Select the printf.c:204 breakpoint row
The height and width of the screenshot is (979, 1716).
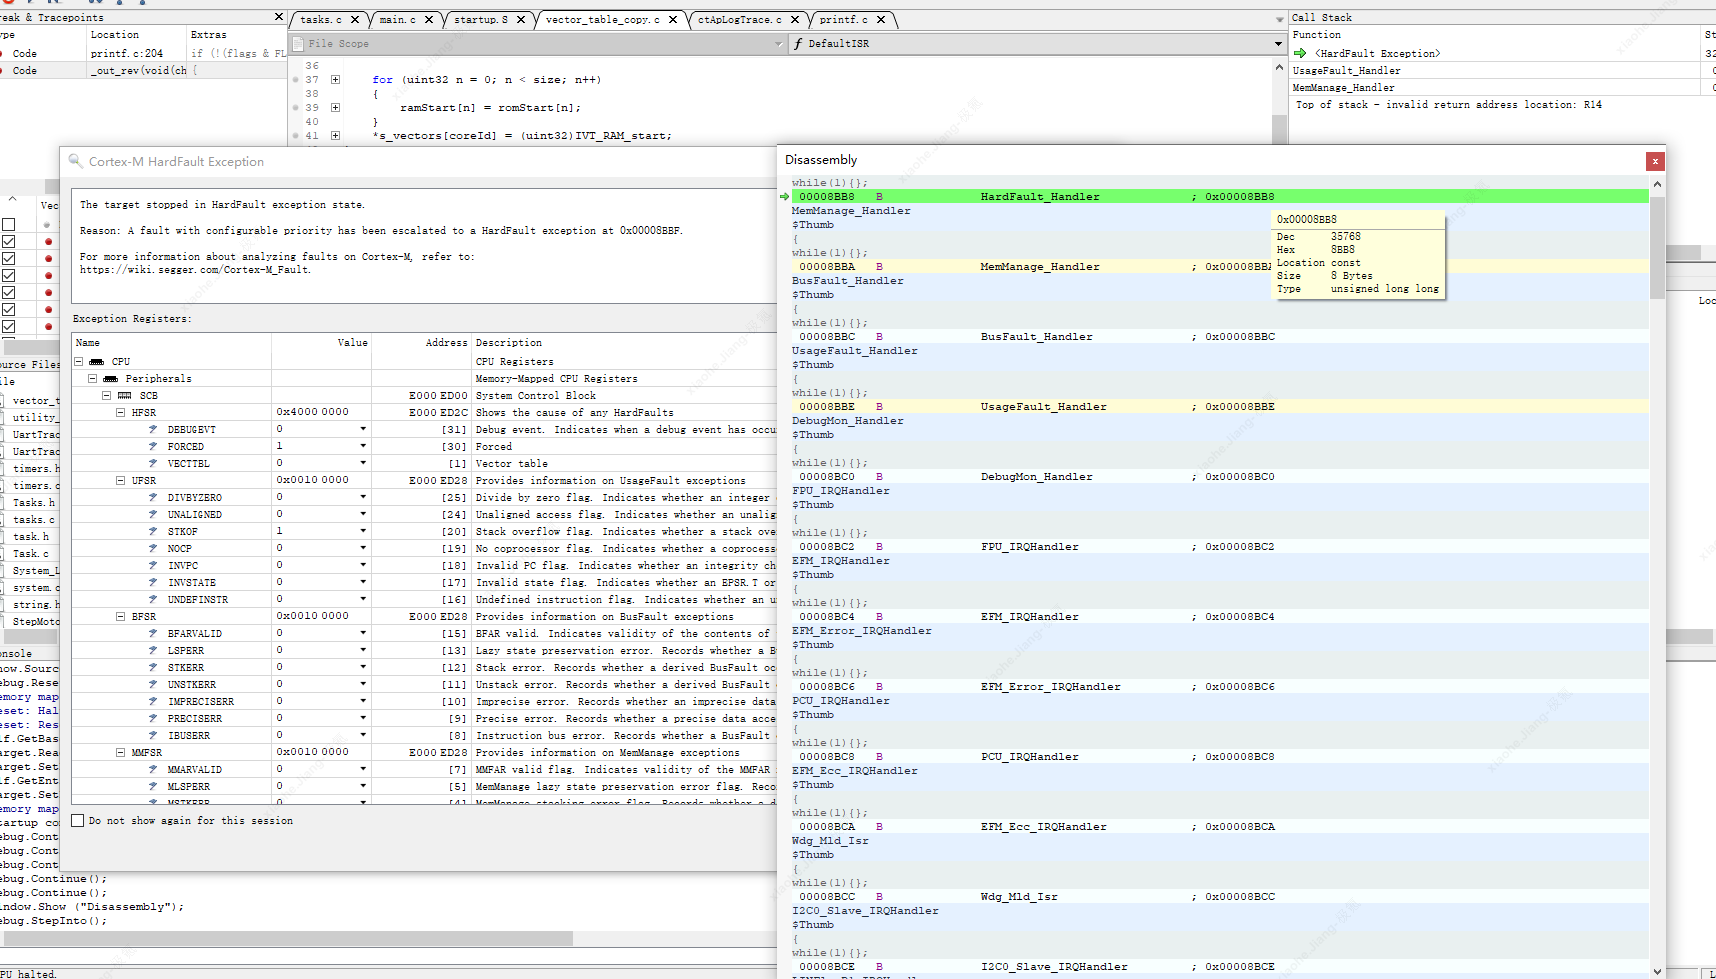[143, 54]
